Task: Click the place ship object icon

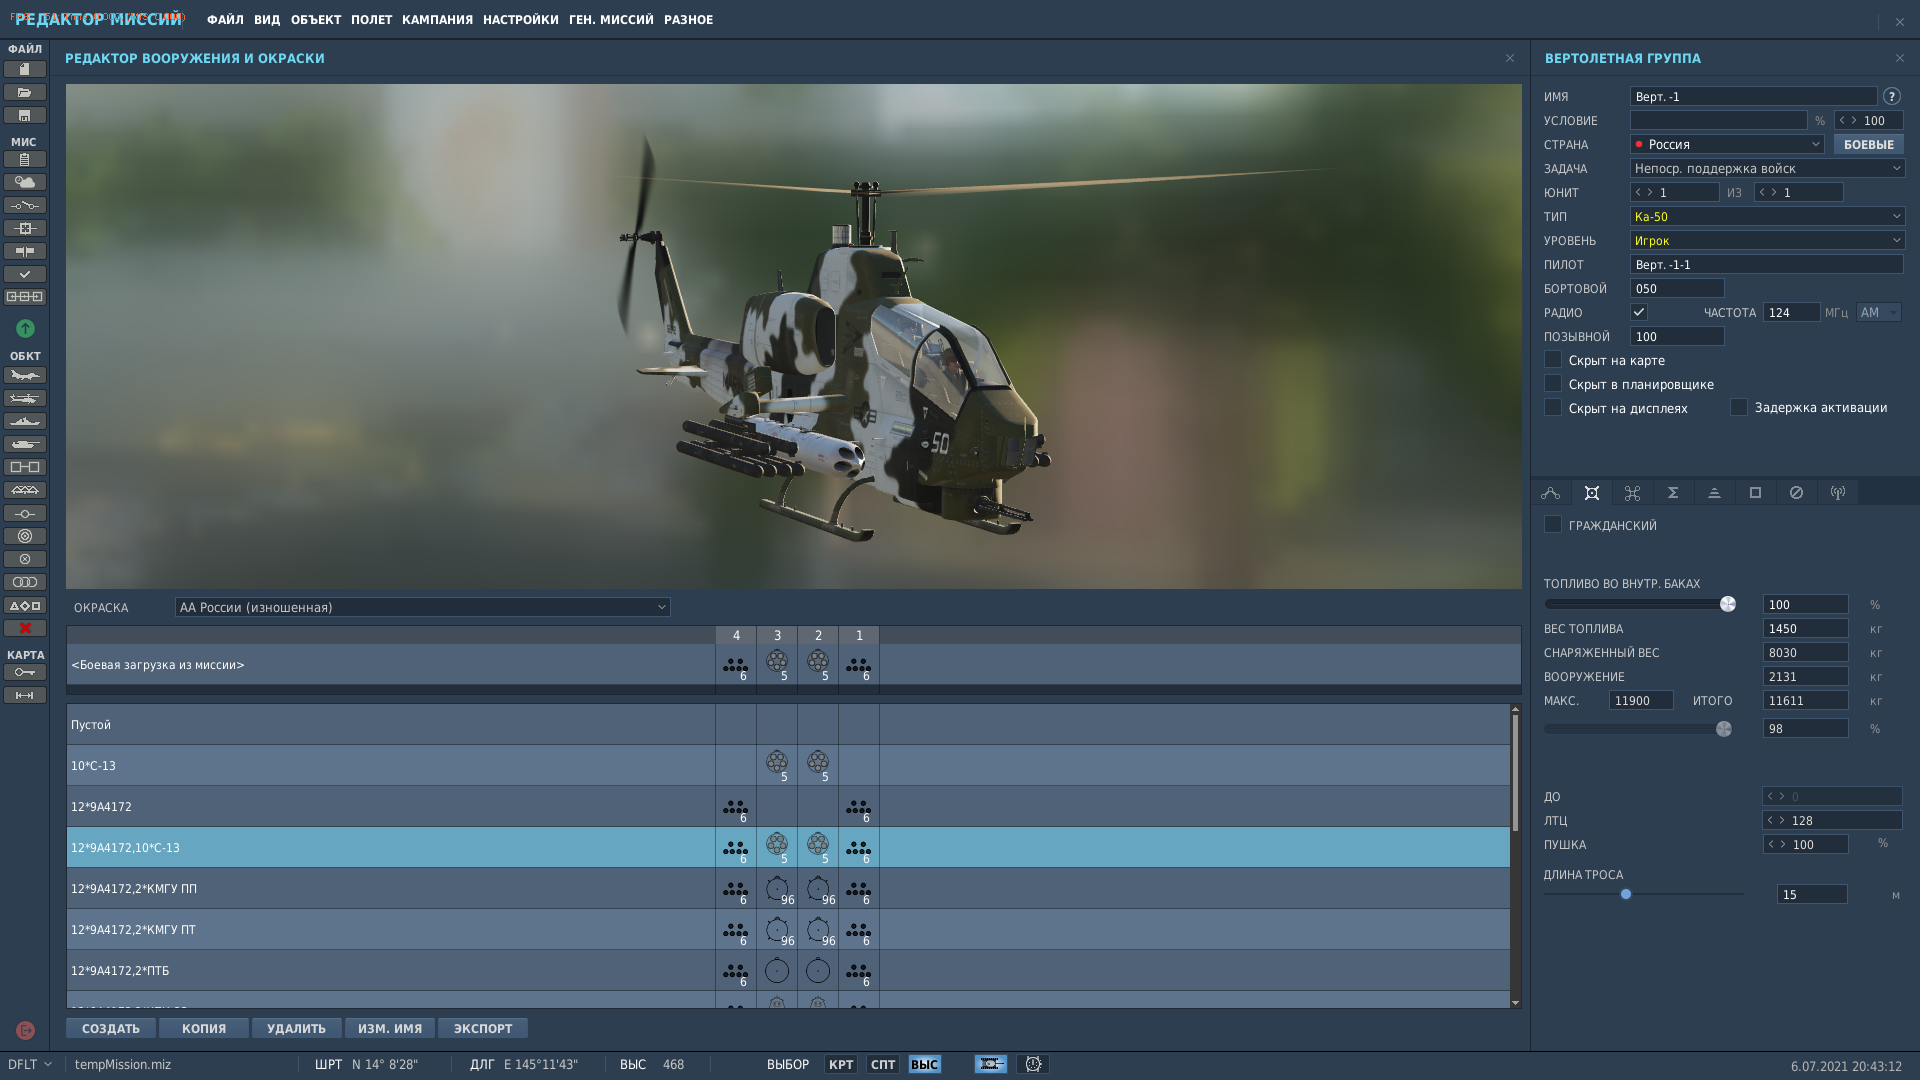Action: [25, 421]
